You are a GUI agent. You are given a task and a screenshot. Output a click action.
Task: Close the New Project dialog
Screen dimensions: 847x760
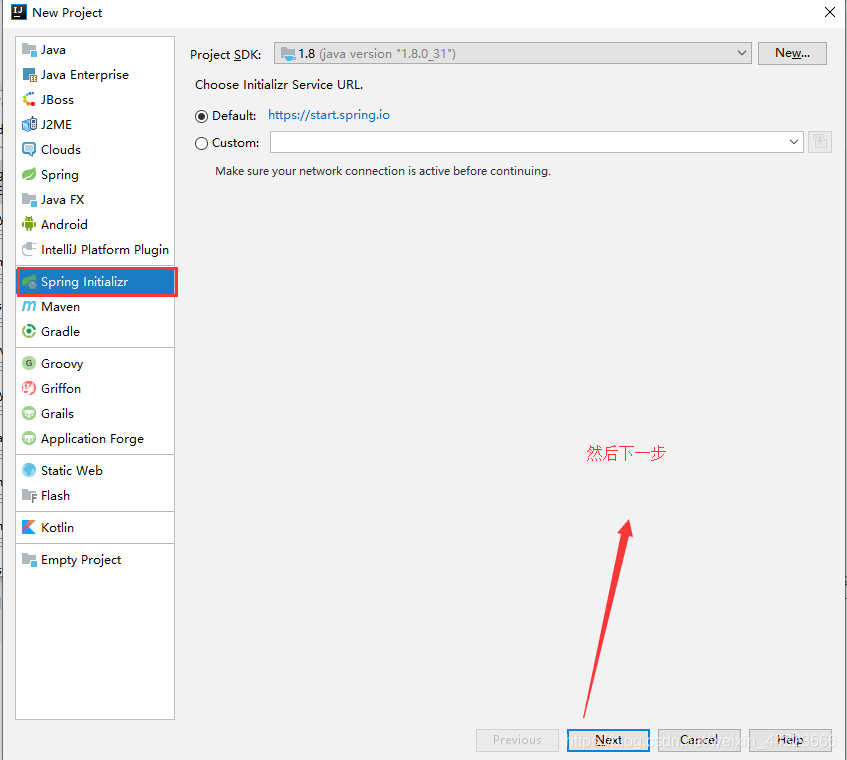coord(830,12)
